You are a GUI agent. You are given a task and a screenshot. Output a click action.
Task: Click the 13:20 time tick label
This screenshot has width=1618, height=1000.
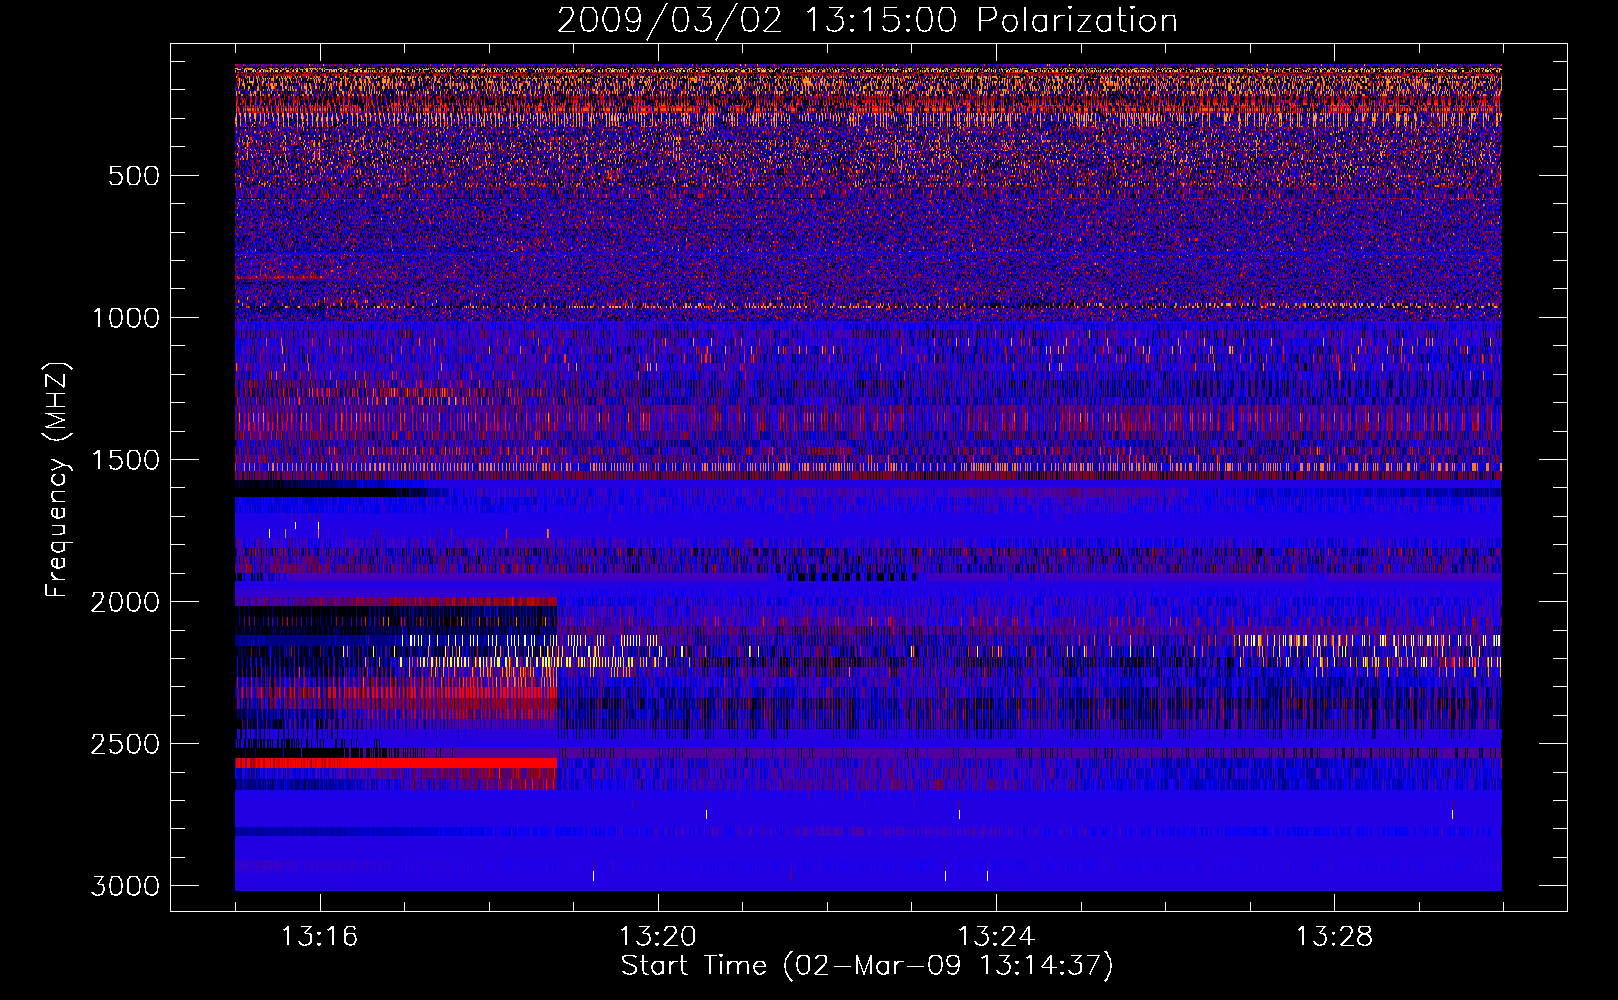657,937
